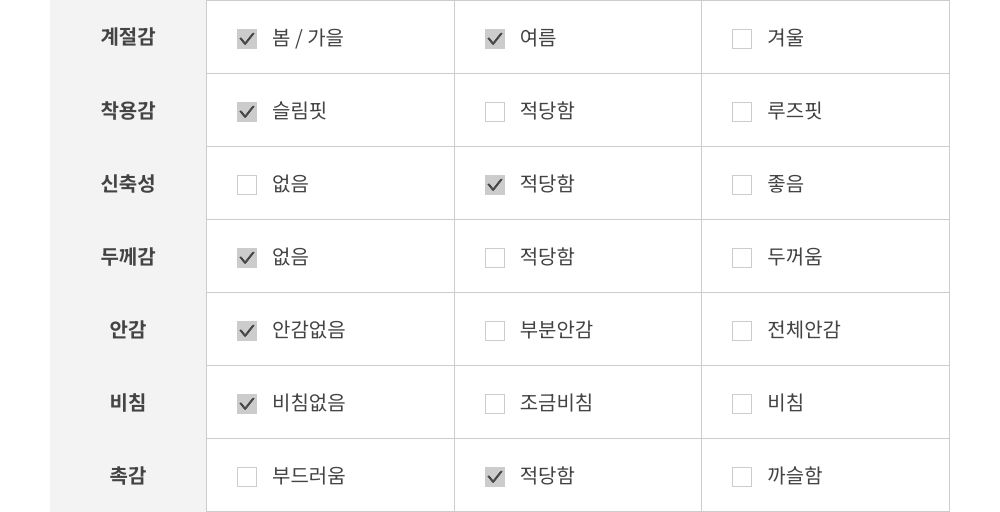Check the 전체안감 lining checkbox
Viewport: 1000px width, 512px height.
pos(742,331)
